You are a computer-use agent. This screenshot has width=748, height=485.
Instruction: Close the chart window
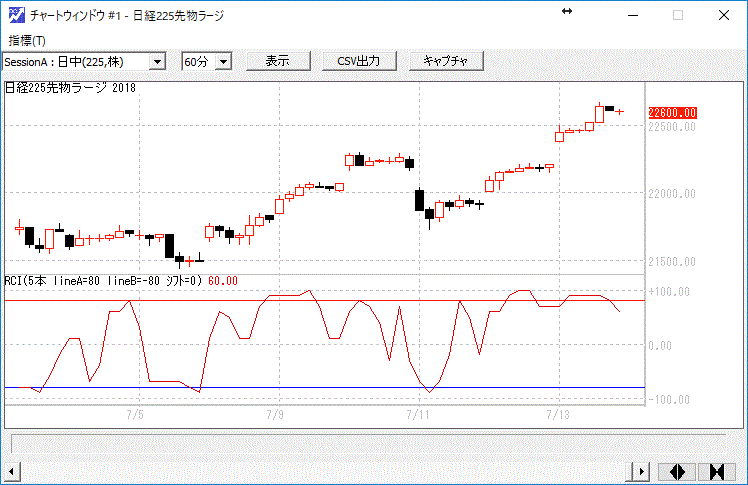pyautogui.click(x=724, y=15)
